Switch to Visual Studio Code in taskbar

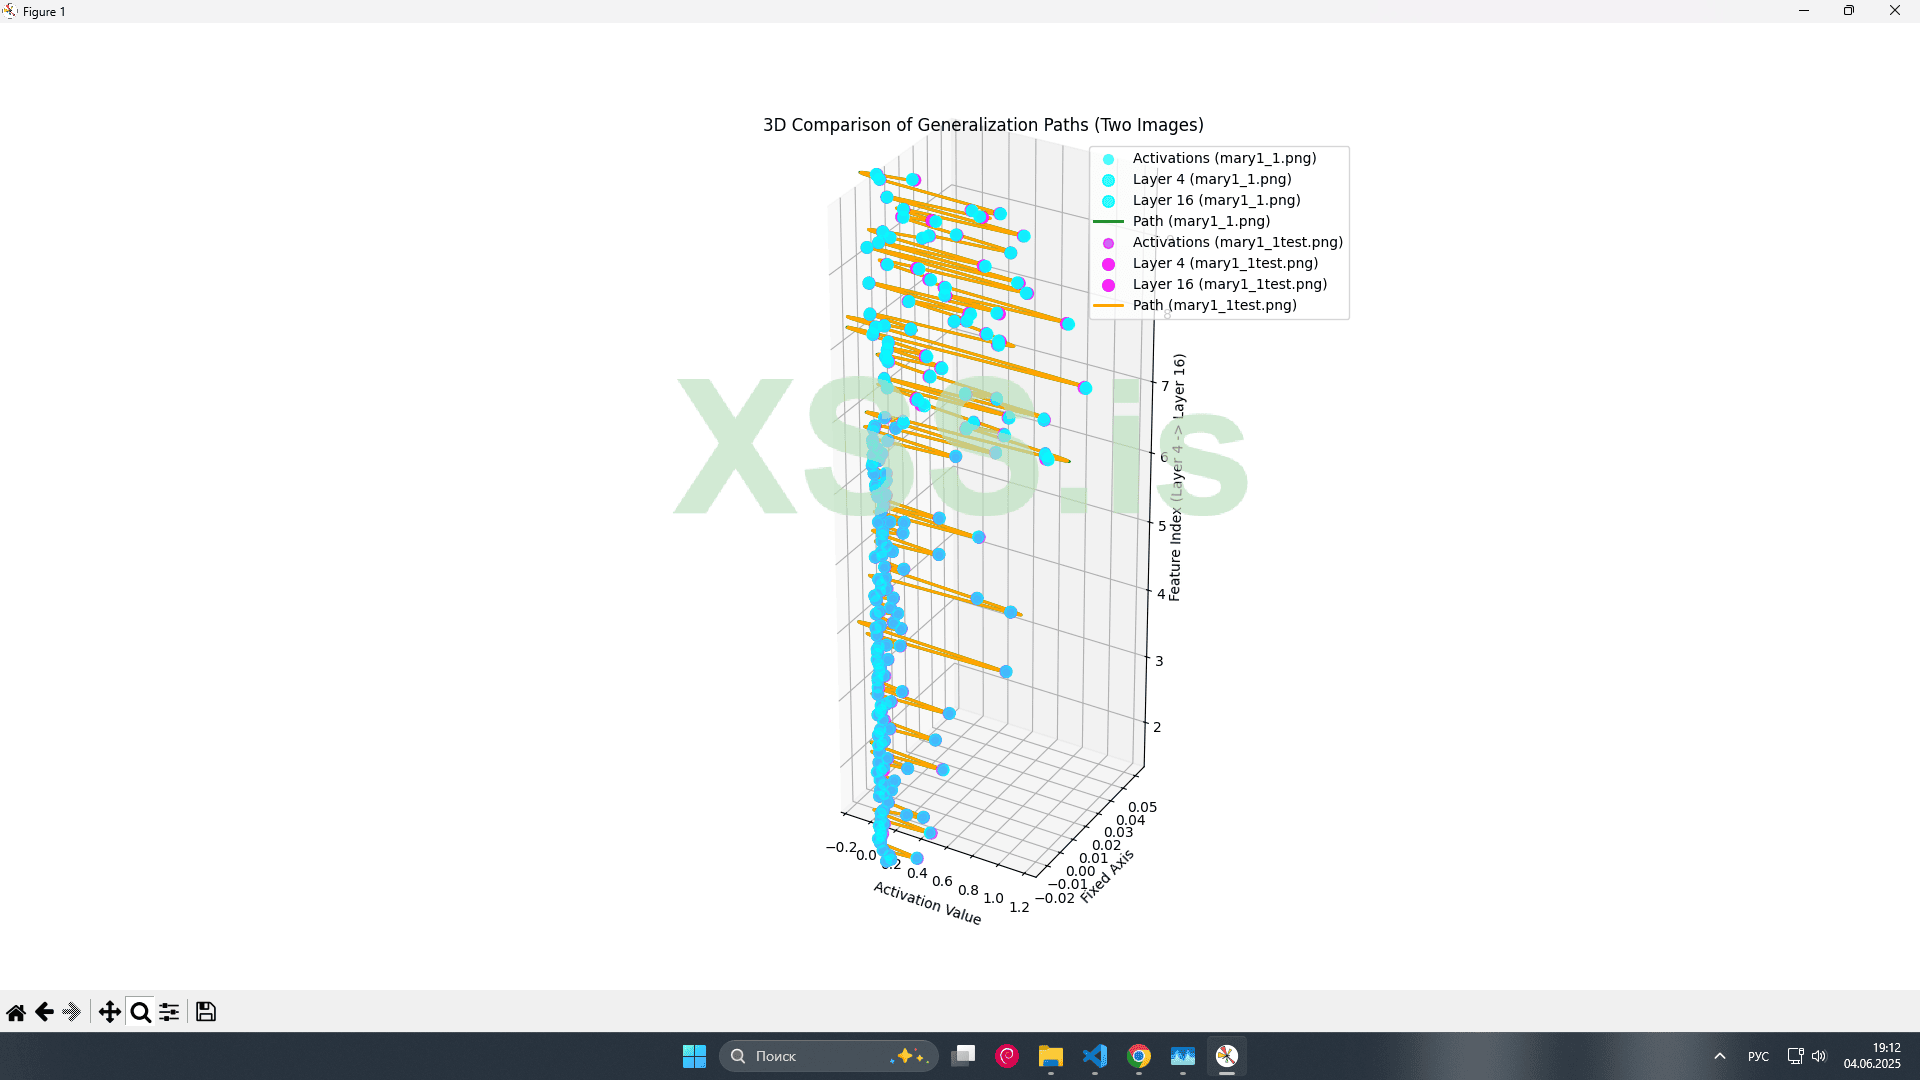point(1095,1056)
